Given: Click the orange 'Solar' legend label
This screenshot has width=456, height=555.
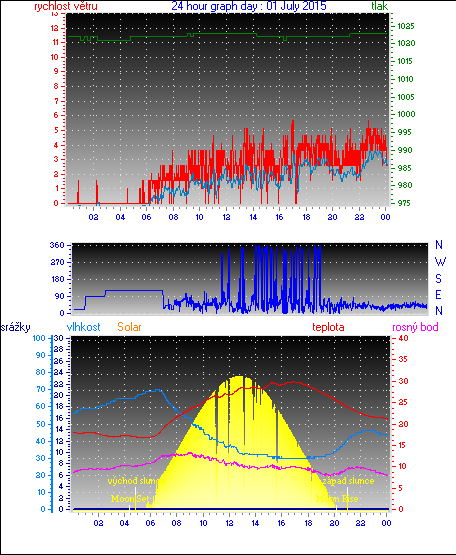Looking at the screenshot, I should (x=129, y=327).
